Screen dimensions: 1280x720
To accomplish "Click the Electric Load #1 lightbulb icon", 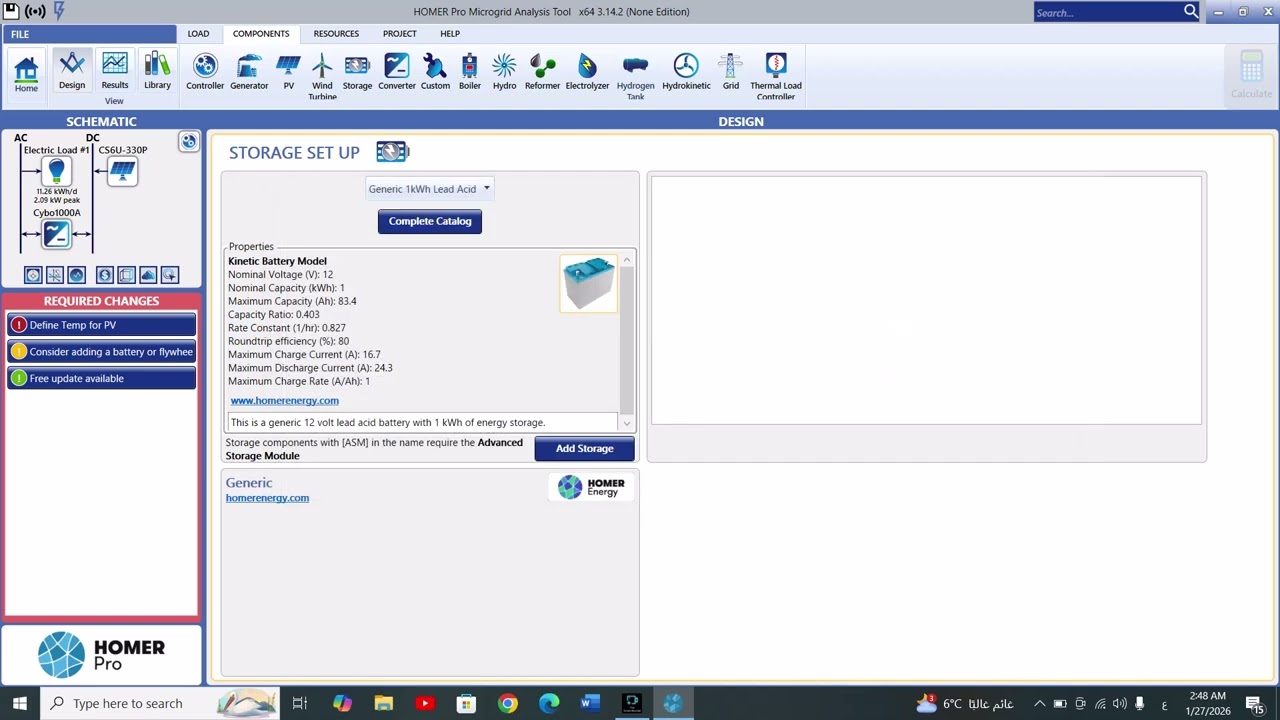I will click(x=56, y=172).
